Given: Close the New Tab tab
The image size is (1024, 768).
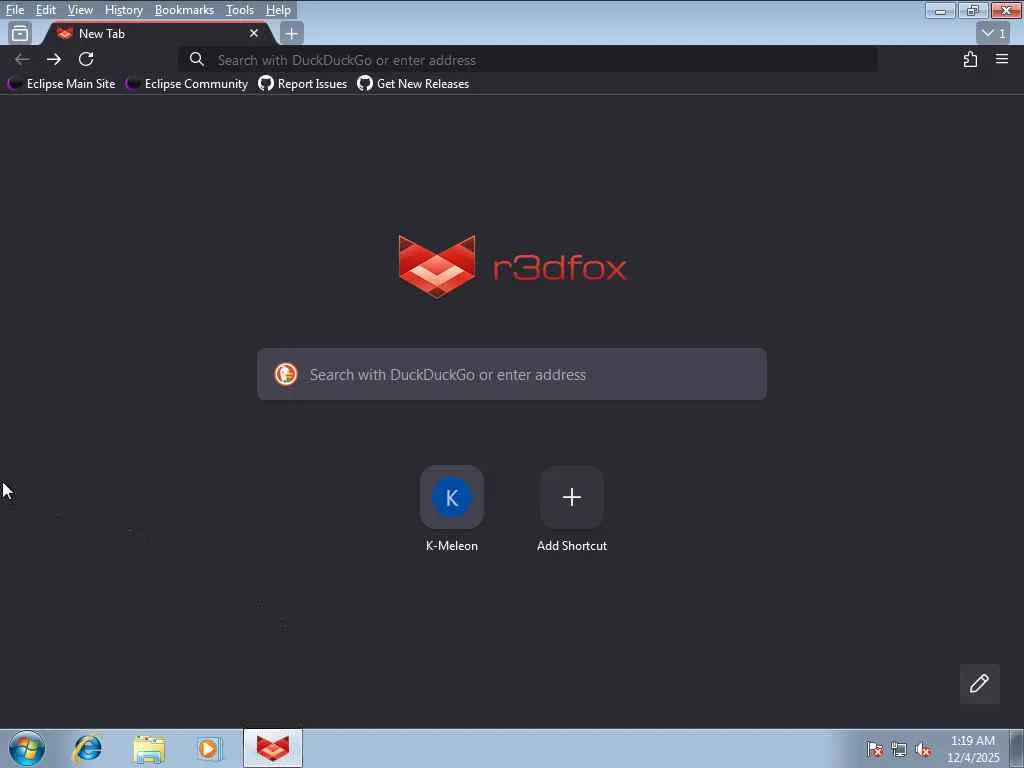Looking at the screenshot, I should click(253, 33).
